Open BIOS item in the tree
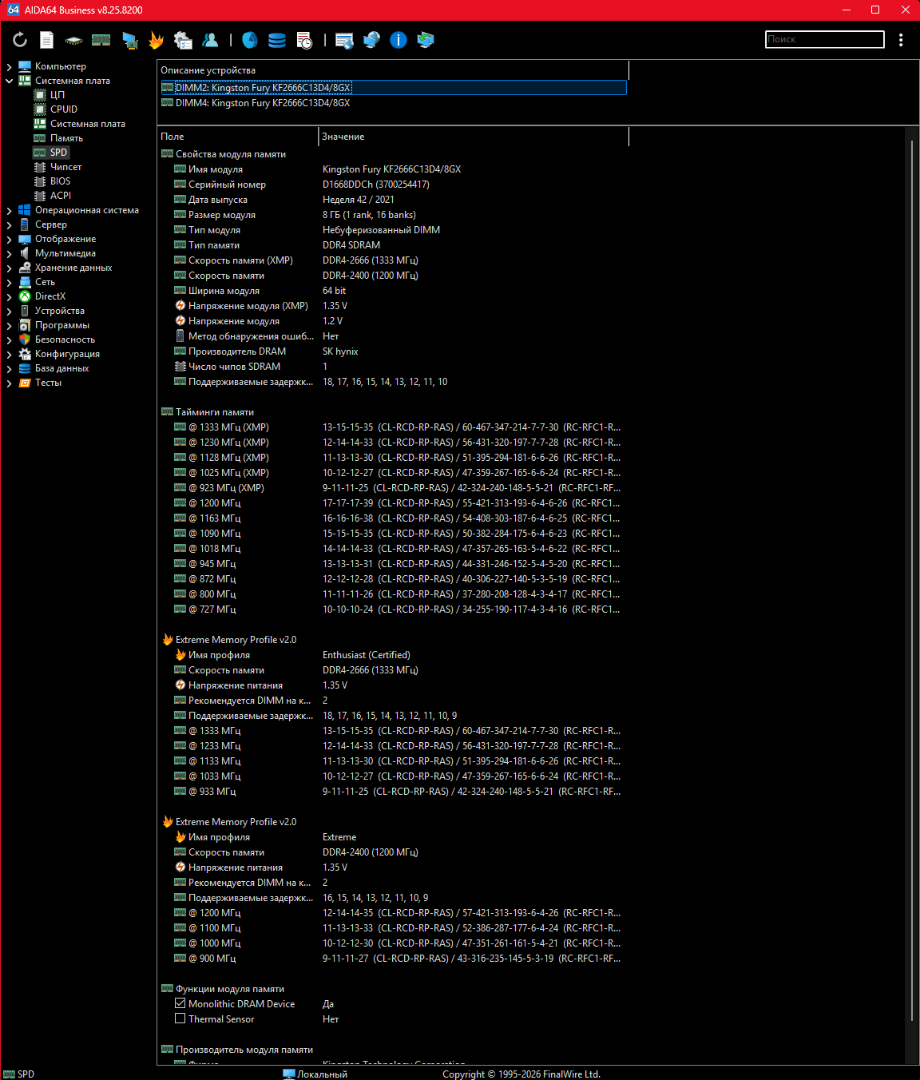This screenshot has height=1080, width=920. (60, 181)
